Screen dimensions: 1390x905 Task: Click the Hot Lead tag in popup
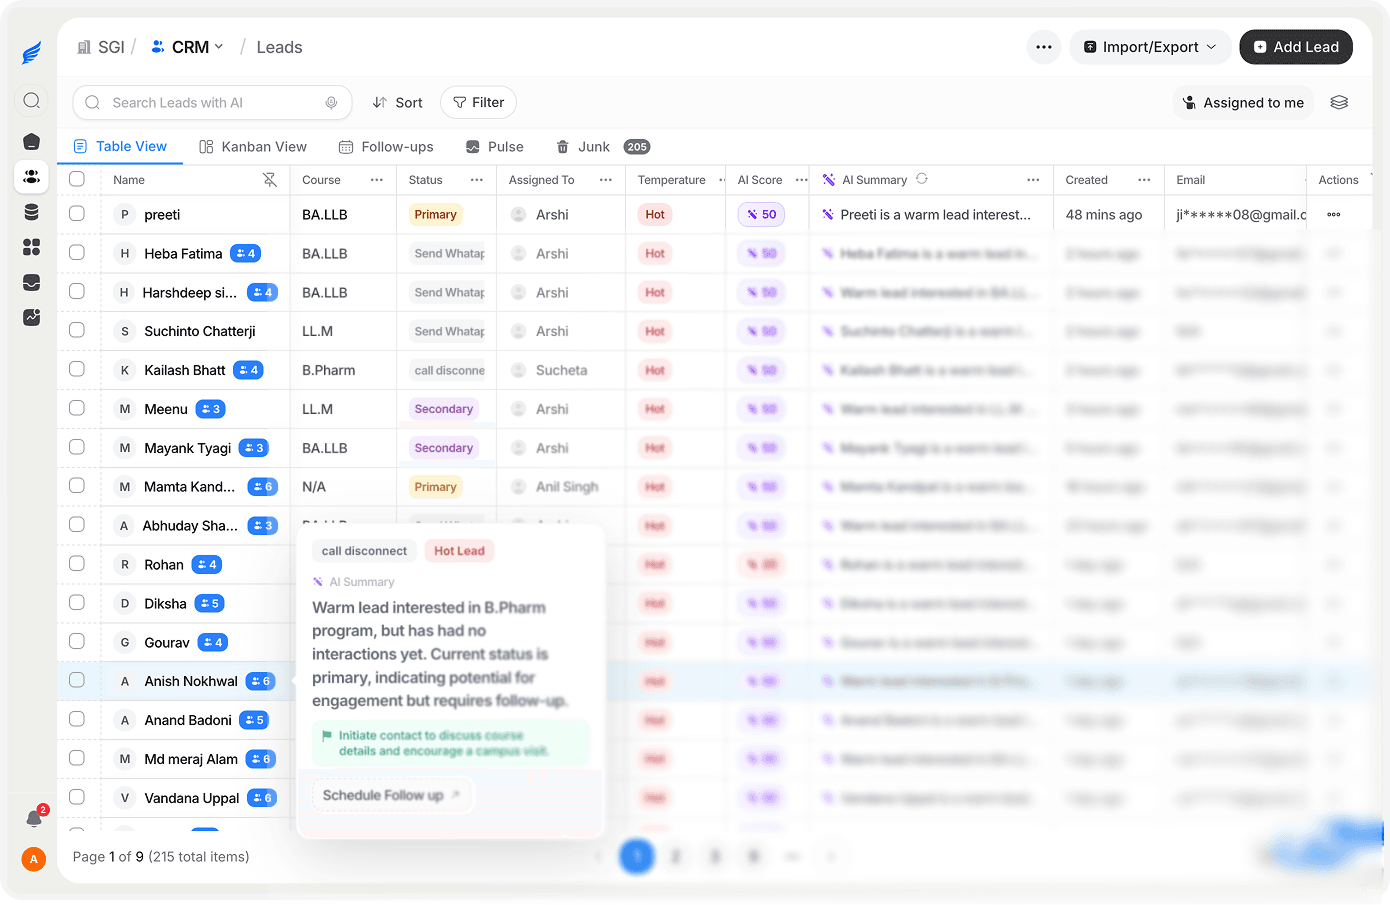pyautogui.click(x=459, y=551)
